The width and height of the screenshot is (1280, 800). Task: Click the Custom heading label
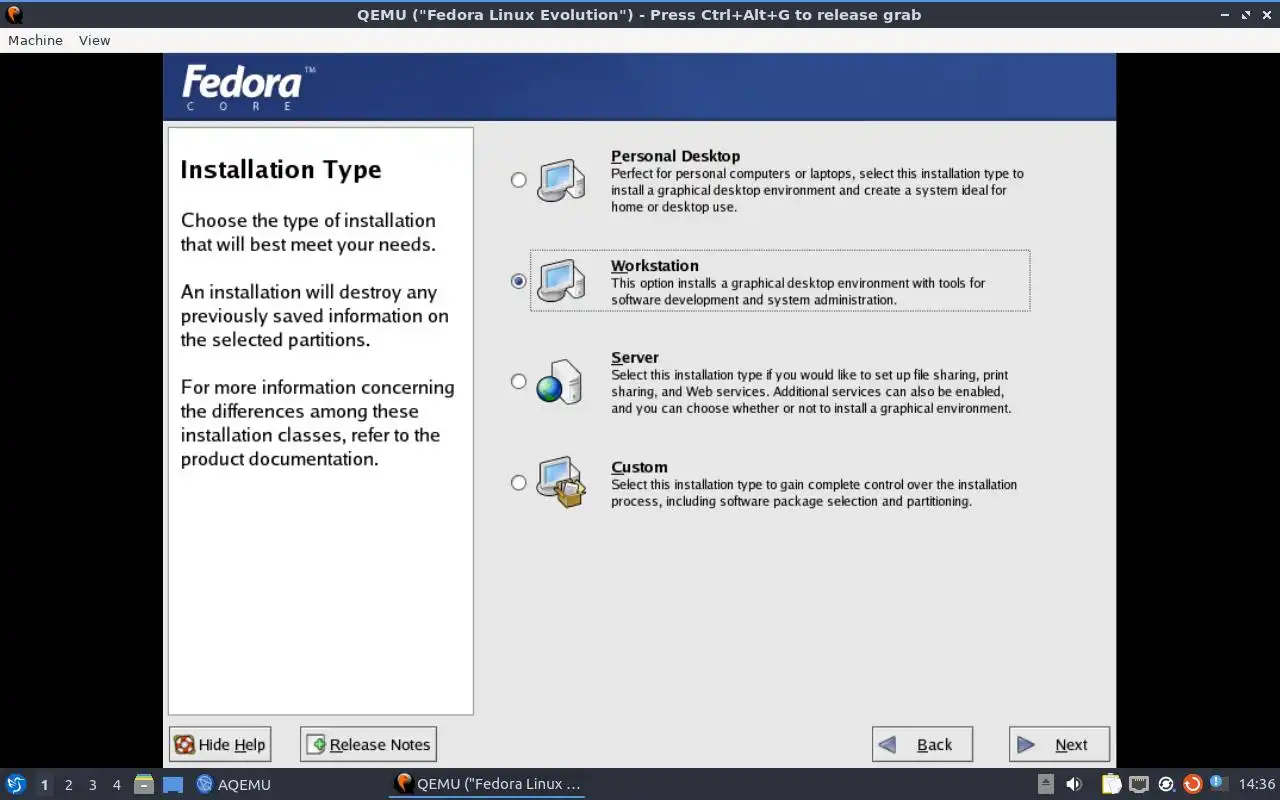pos(639,467)
